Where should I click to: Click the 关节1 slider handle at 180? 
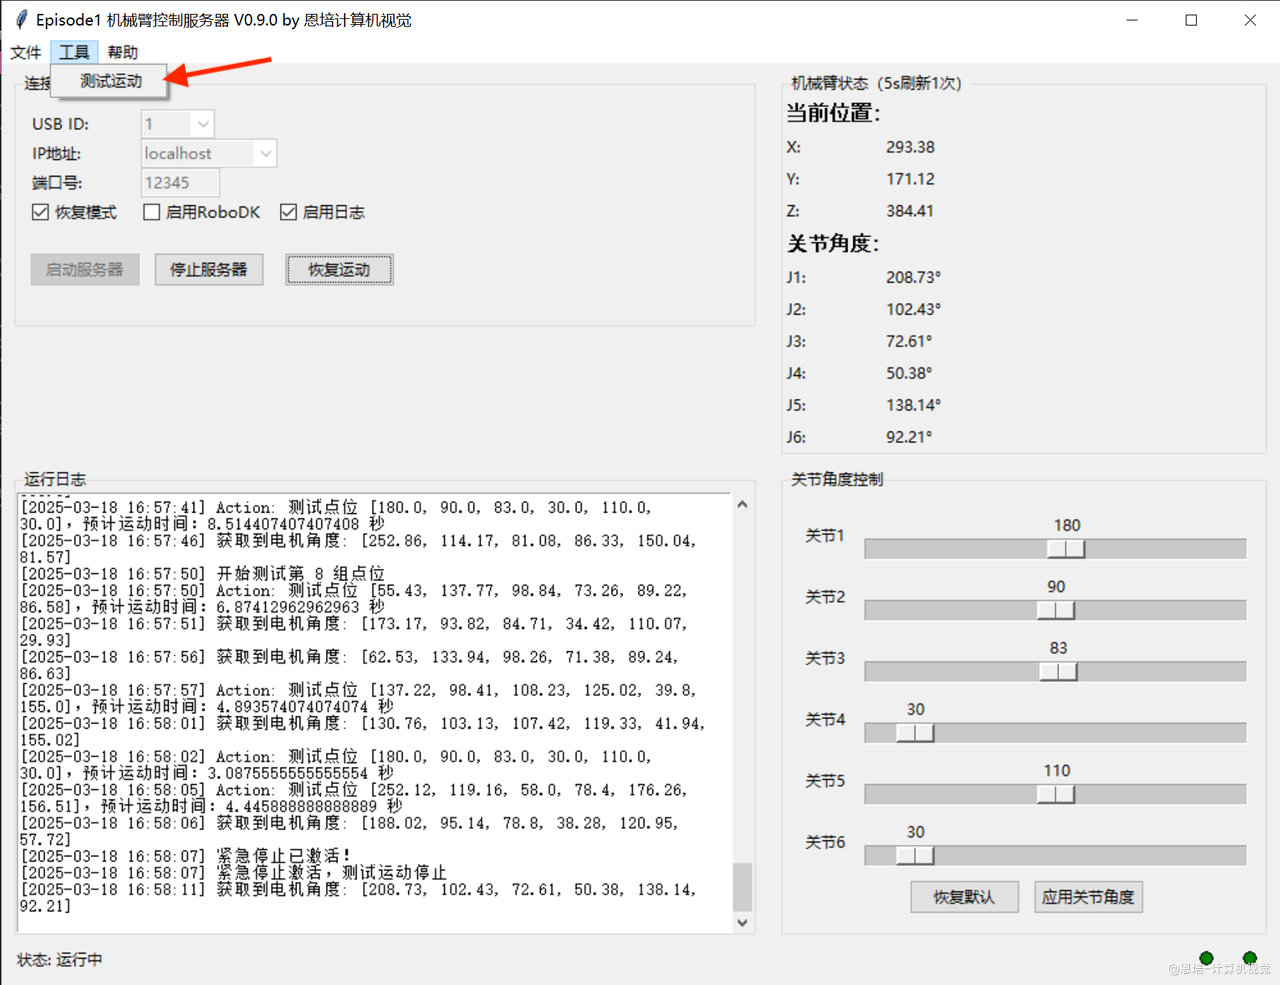tap(1066, 548)
